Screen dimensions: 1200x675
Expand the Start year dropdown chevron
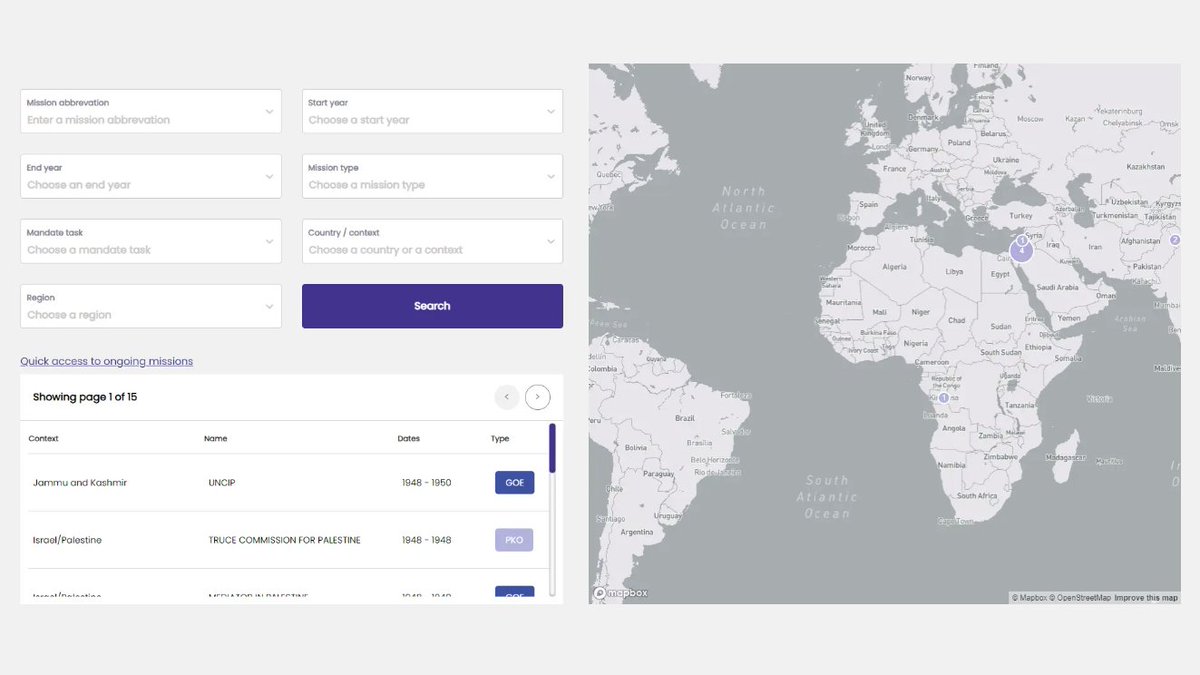pos(551,112)
